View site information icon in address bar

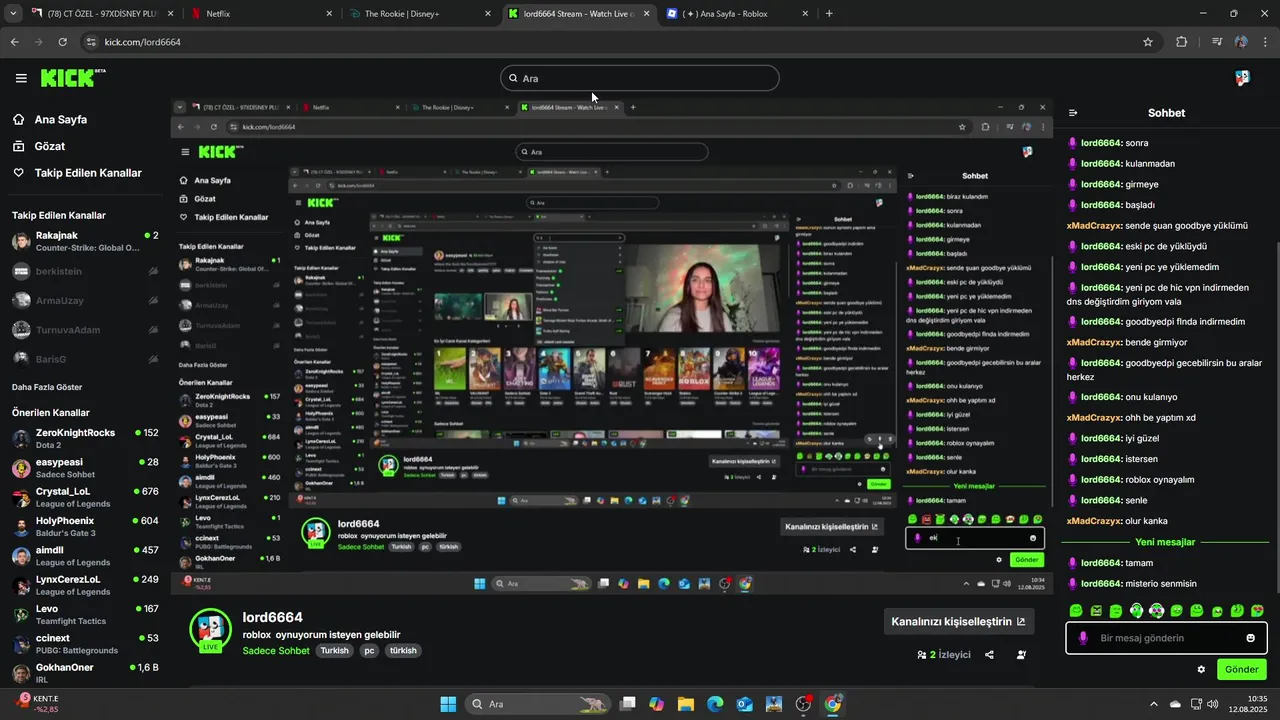click(x=91, y=42)
